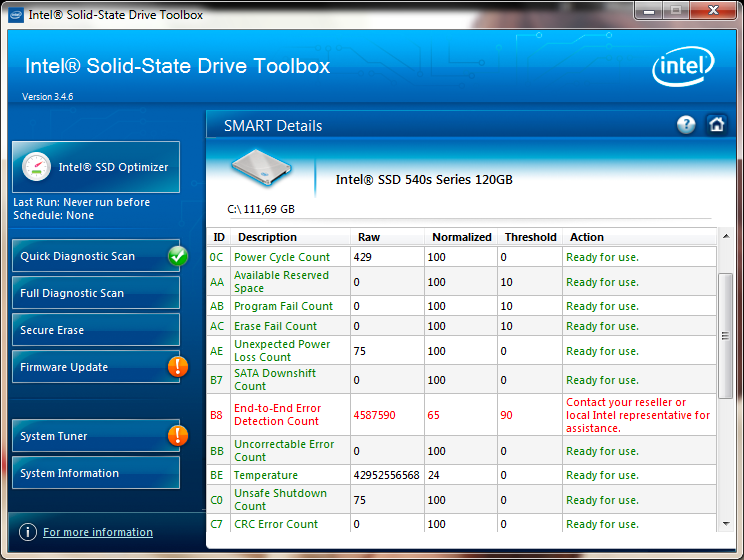Click the red normalized value 65
744x560 pixels.
pyautogui.click(x=433, y=415)
